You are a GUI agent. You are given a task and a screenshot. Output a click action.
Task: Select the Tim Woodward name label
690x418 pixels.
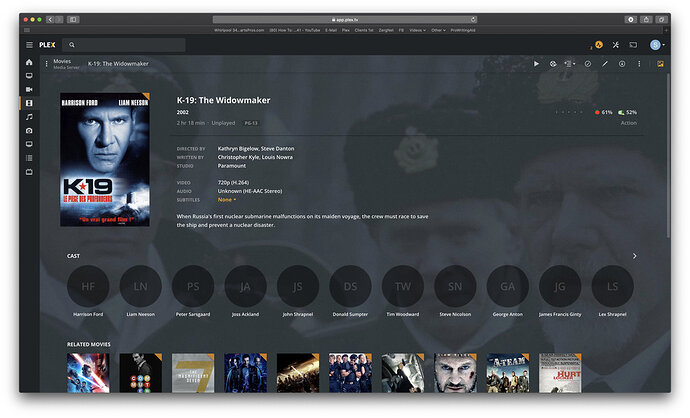click(403, 315)
